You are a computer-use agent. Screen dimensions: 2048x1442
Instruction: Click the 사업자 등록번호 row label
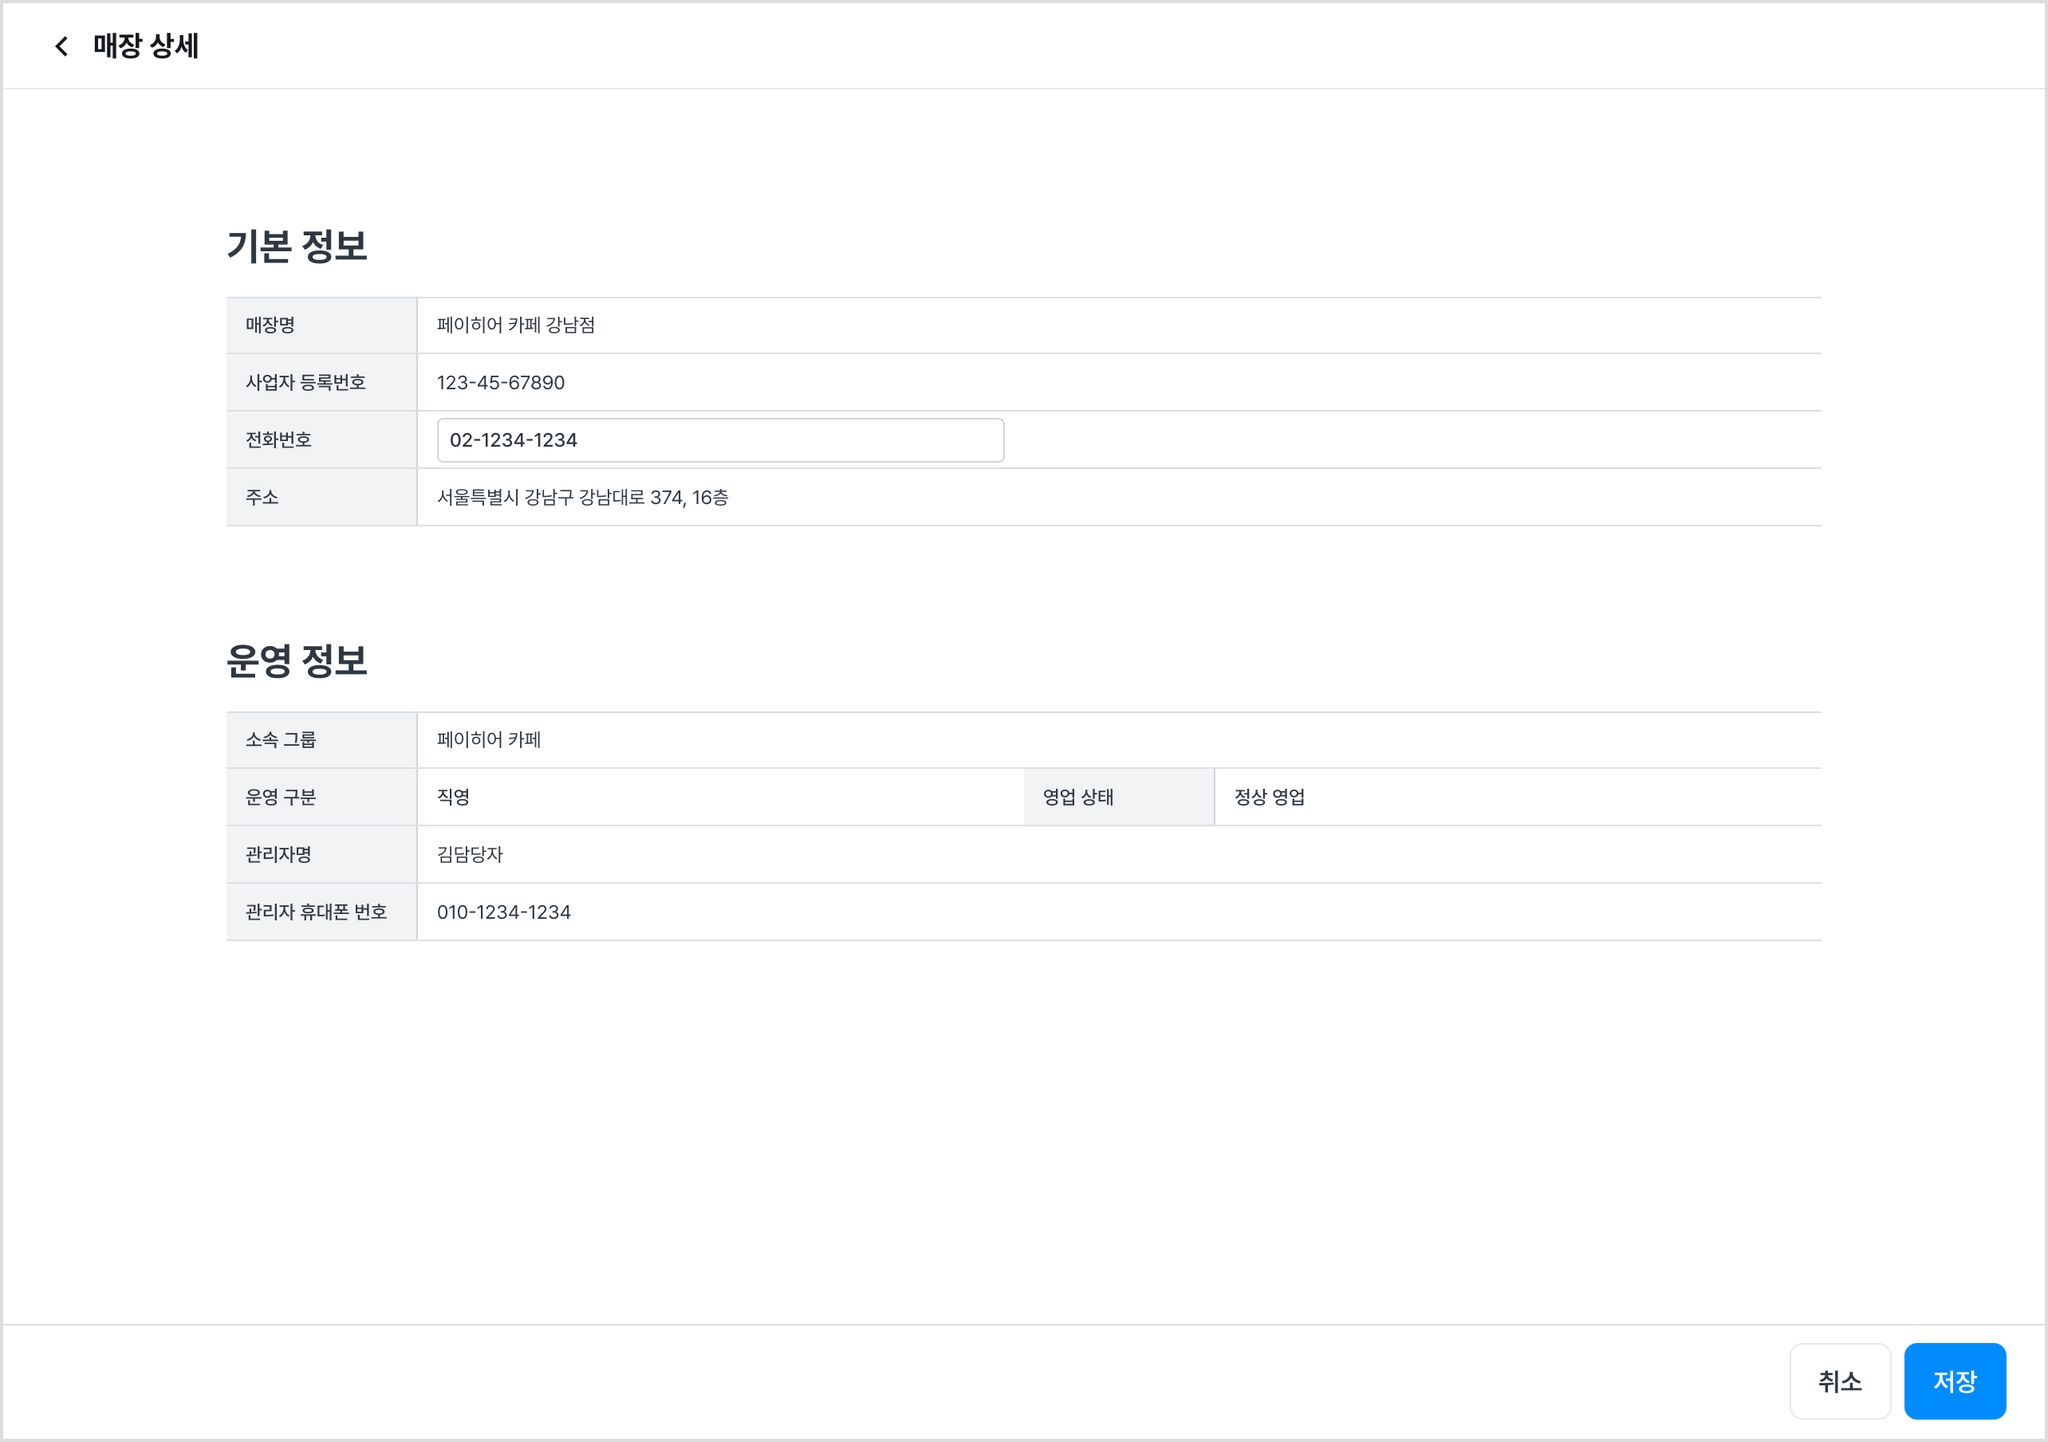pos(306,383)
